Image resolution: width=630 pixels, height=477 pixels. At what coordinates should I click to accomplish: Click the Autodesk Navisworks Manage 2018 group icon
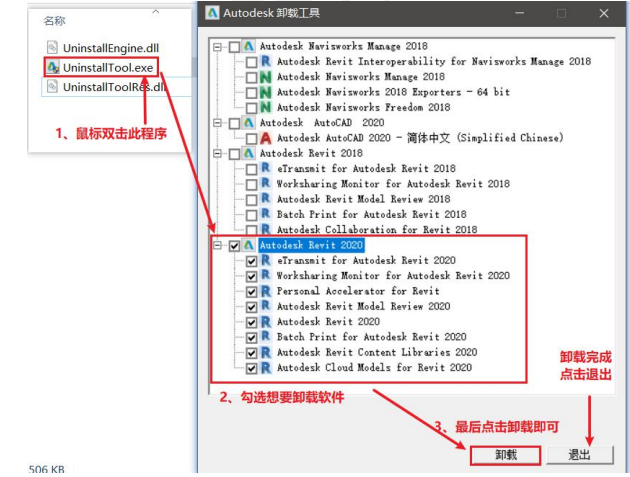coord(249,46)
